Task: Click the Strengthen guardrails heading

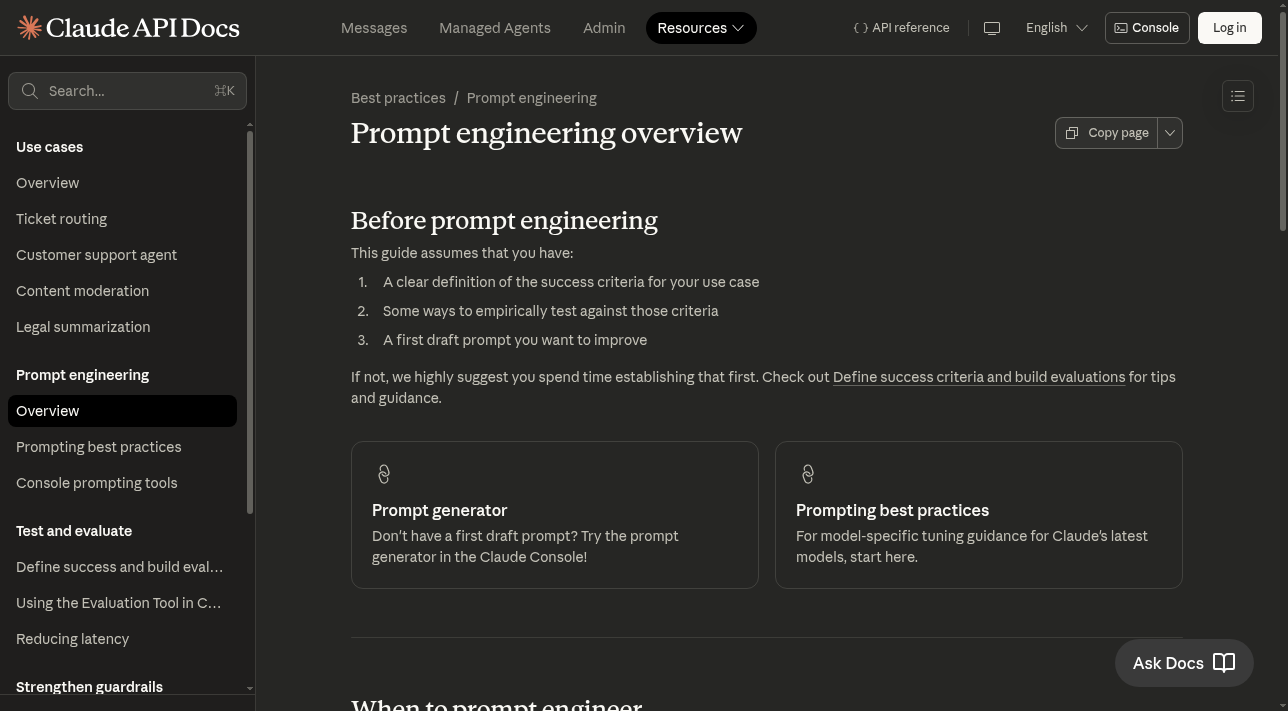Action: tap(89, 687)
